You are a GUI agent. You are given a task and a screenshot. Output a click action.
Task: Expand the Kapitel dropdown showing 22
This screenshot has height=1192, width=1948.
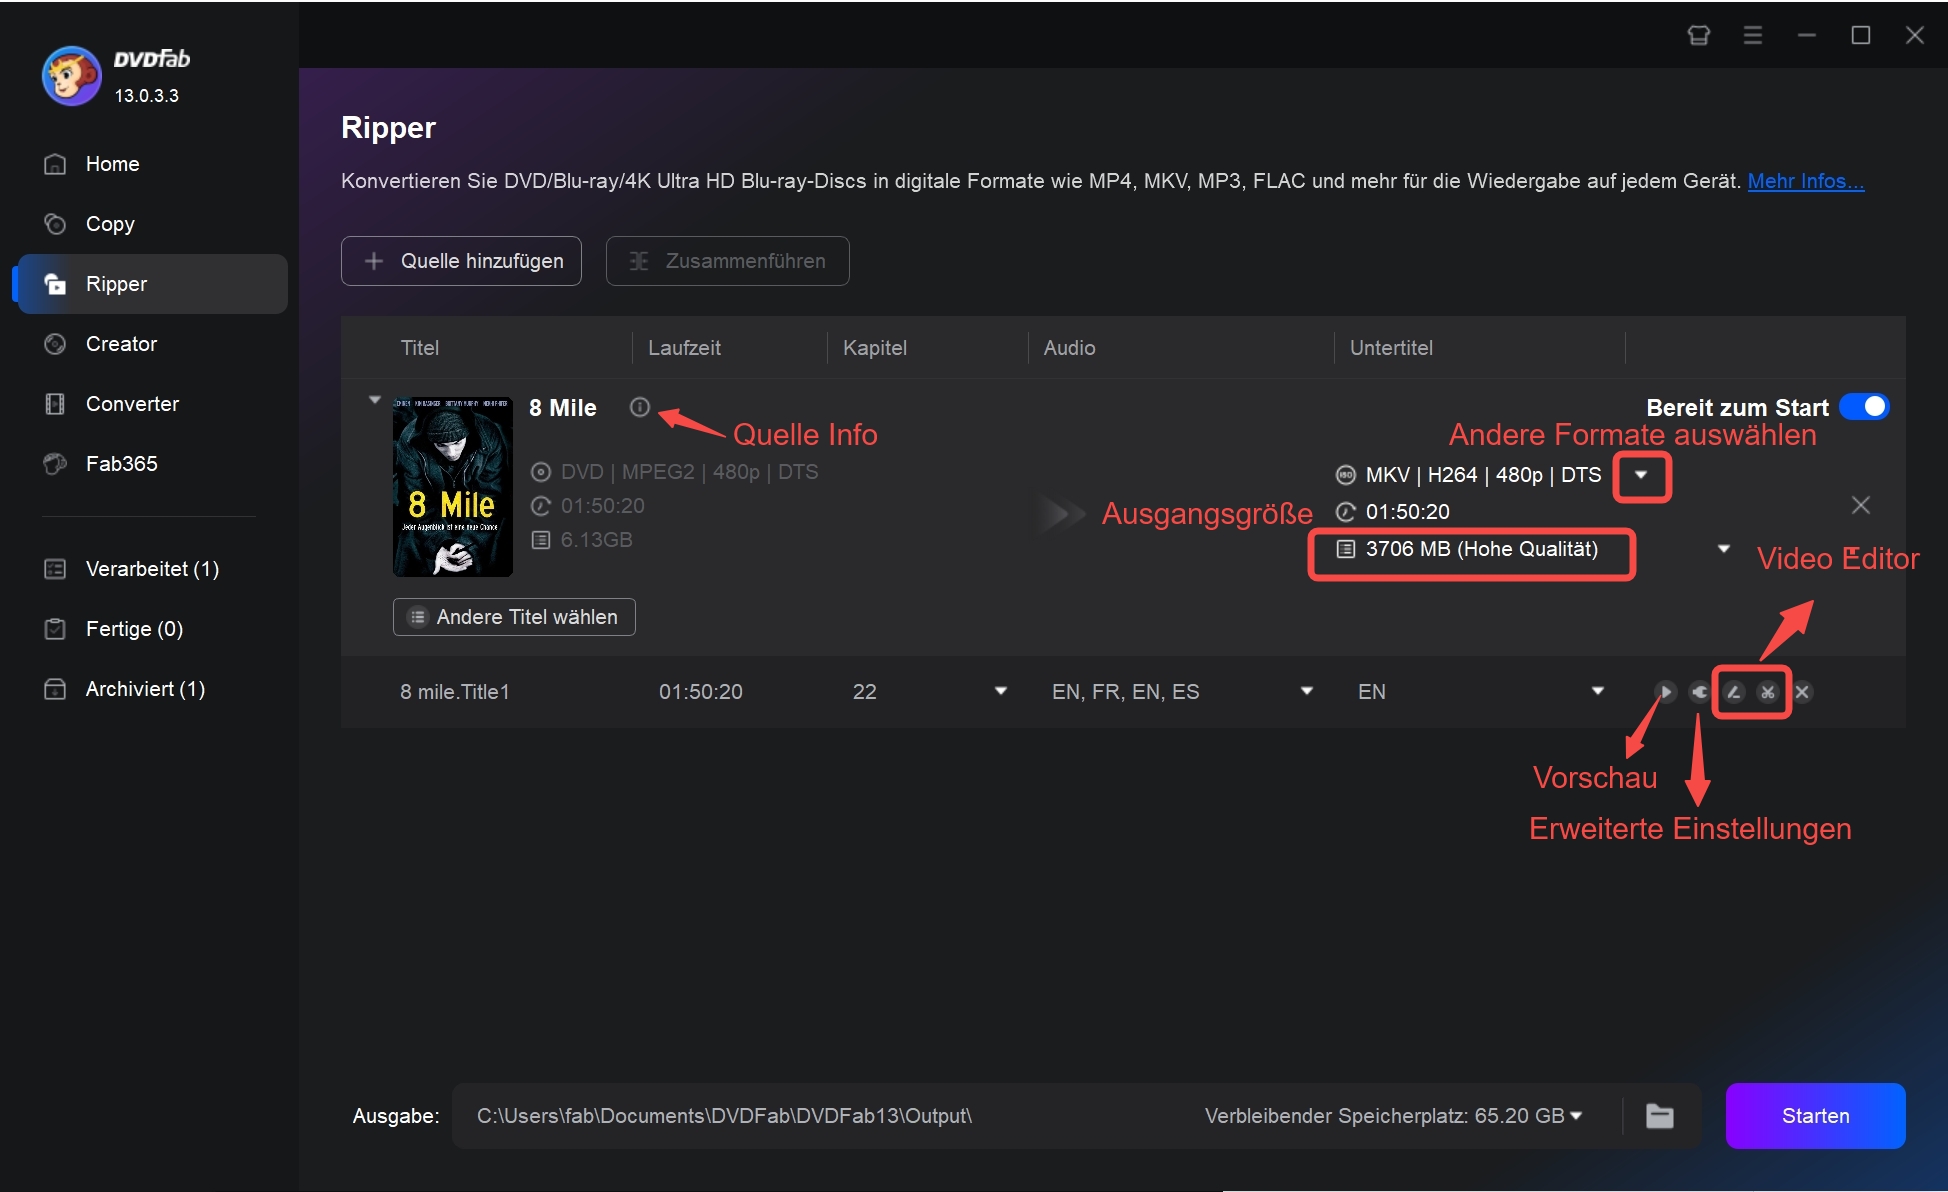[x=1001, y=691]
